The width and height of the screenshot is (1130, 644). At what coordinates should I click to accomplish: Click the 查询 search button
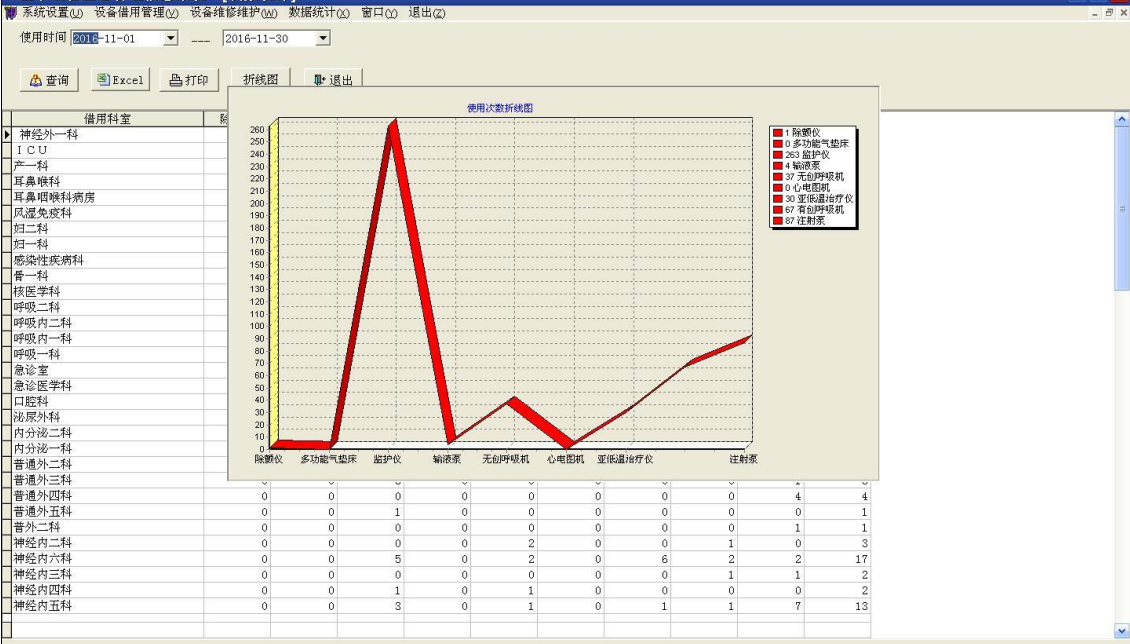(50, 81)
